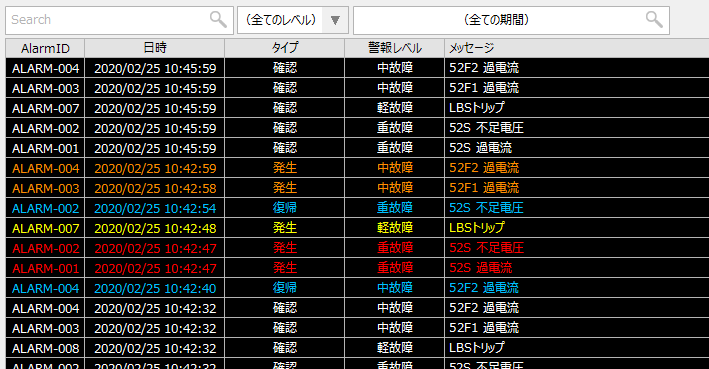Sort by タイプ column header
The height and width of the screenshot is (369, 709).
(x=284, y=48)
